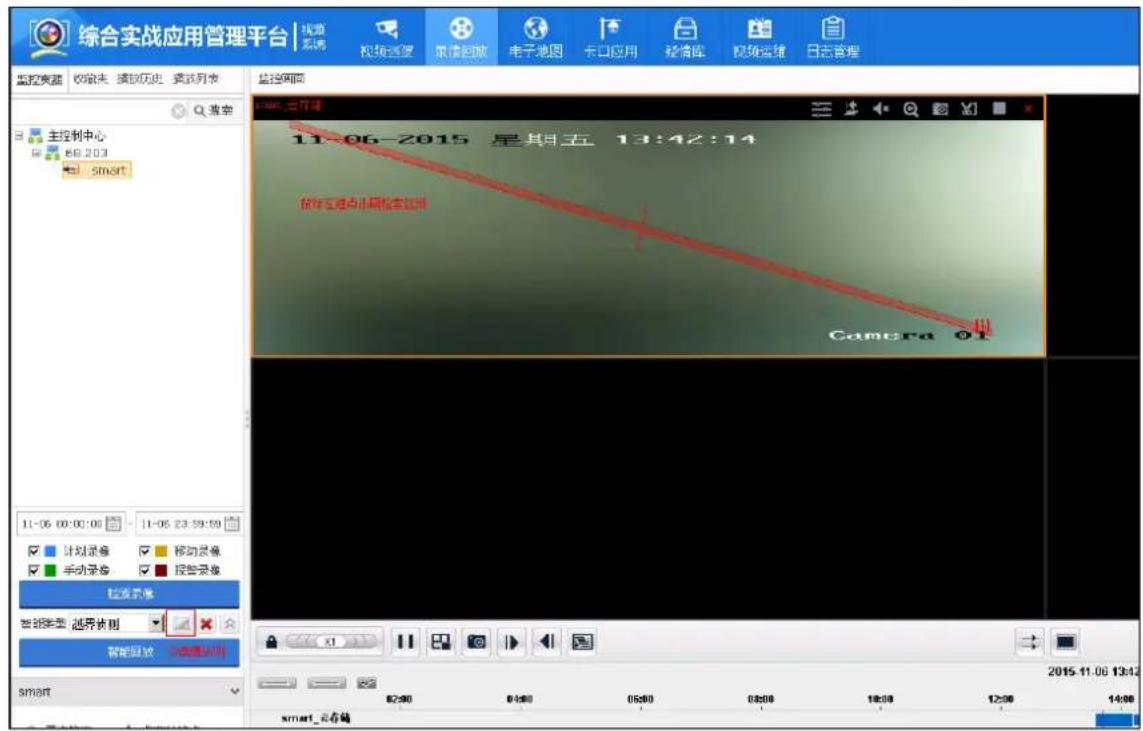Step backward one frame

pos(547,642)
